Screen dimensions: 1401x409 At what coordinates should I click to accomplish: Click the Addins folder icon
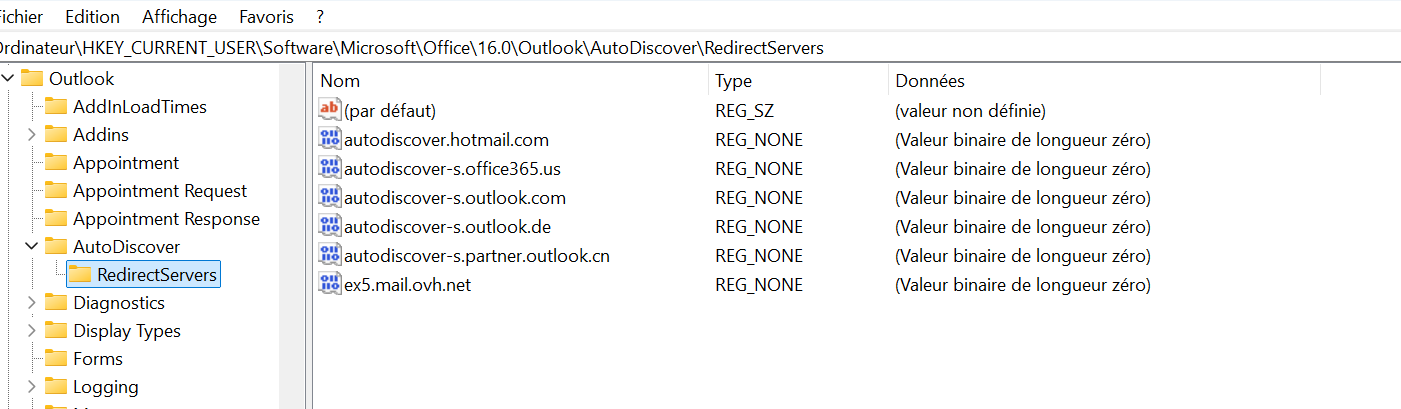click(57, 134)
